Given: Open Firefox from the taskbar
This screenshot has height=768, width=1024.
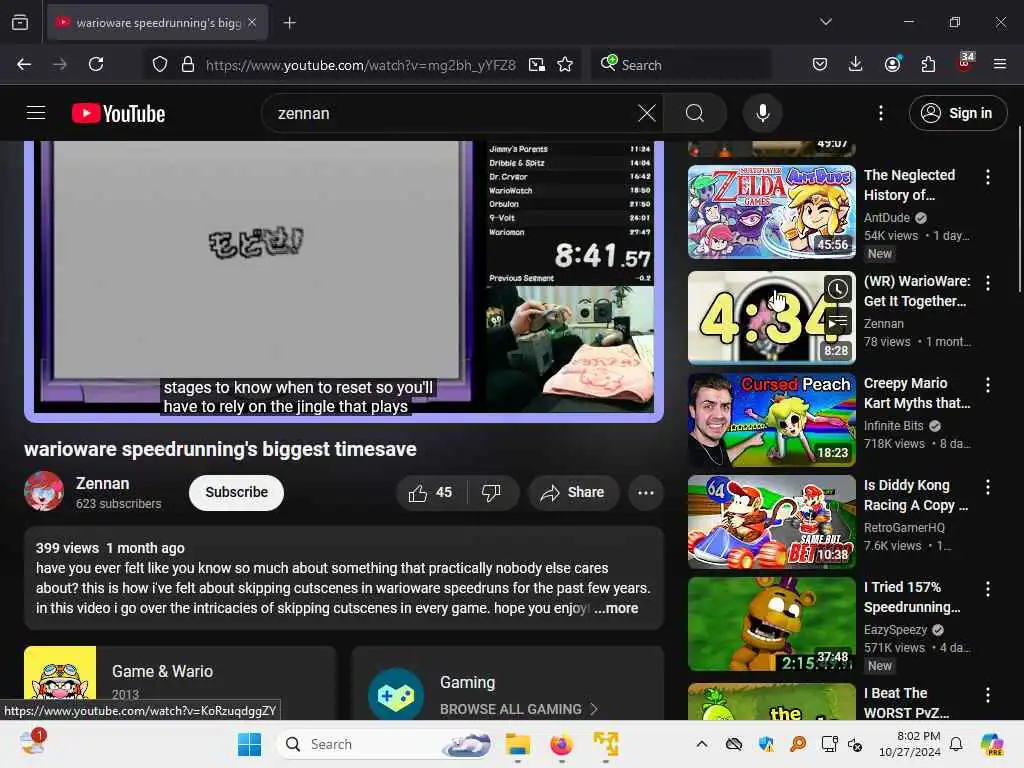Looking at the screenshot, I should tap(561, 744).
